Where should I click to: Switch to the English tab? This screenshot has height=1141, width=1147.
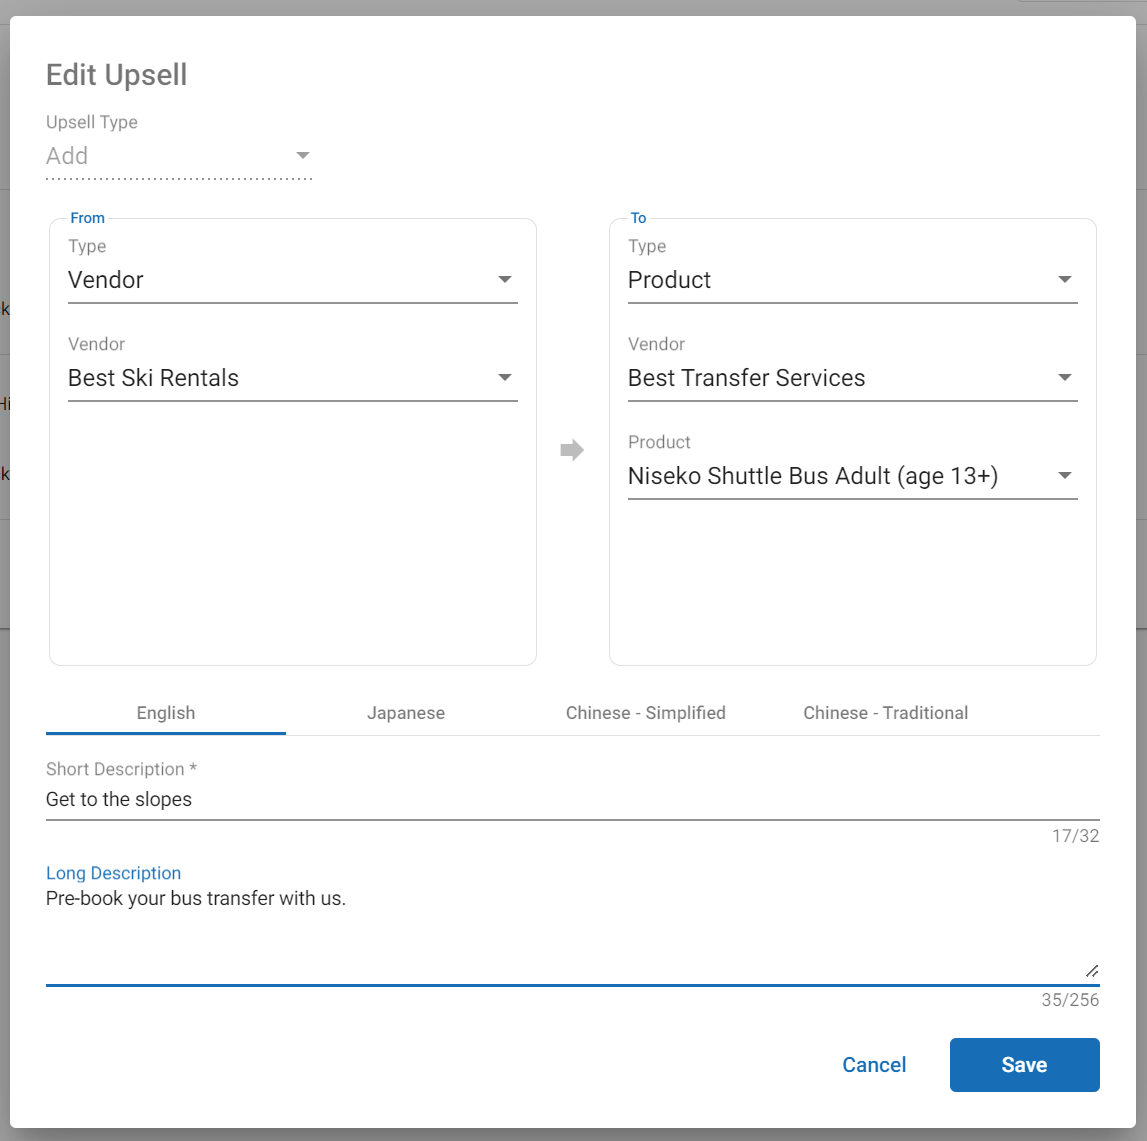point(166,713)
